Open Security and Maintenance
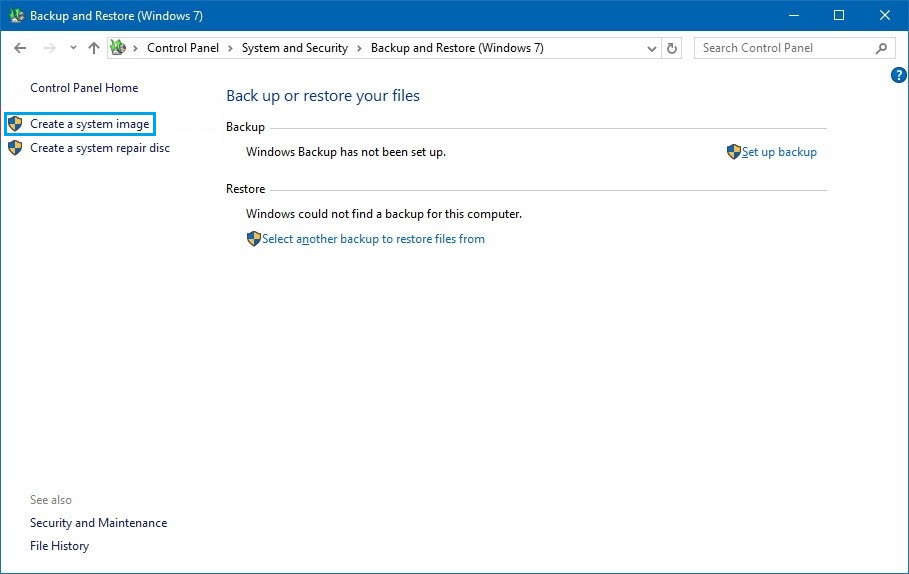Image resolution: width=909 pixels, height=574 pixels. pos(99,523)
